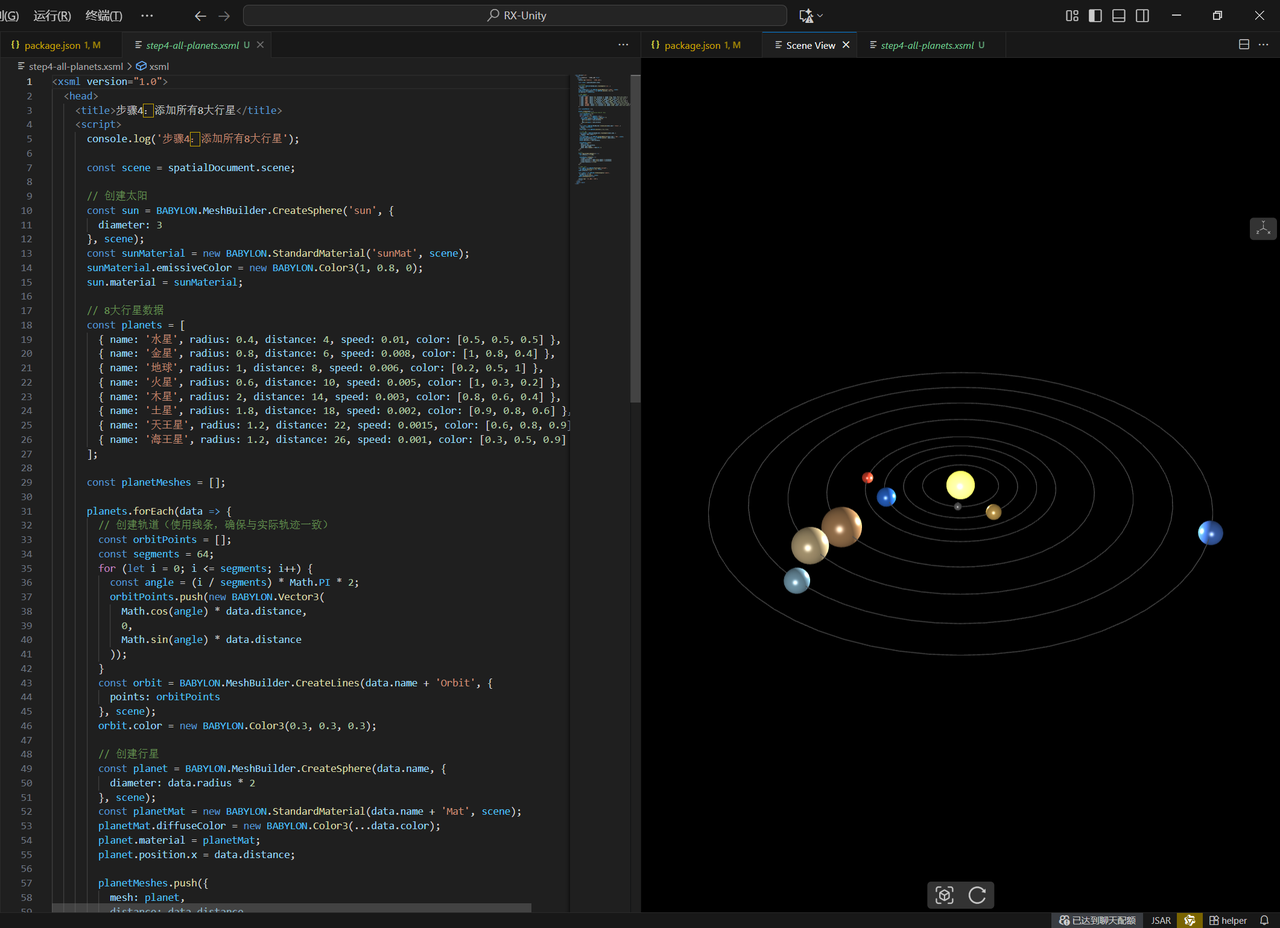The image size is (1280, 928).
Task: Click the axis gizmo button in Scene View
Action: click(1263, 228)
